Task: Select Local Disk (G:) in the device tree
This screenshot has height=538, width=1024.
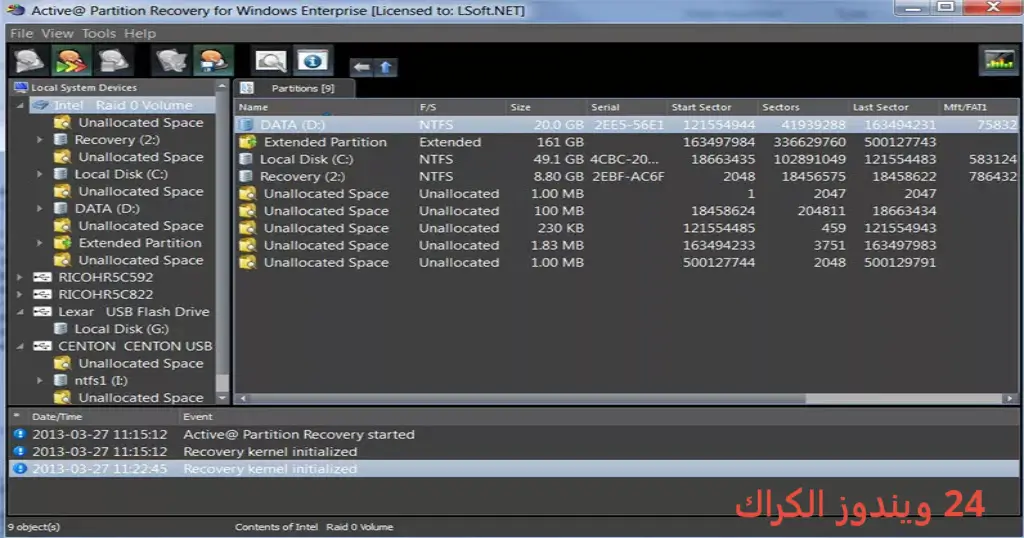Action: 121,329
